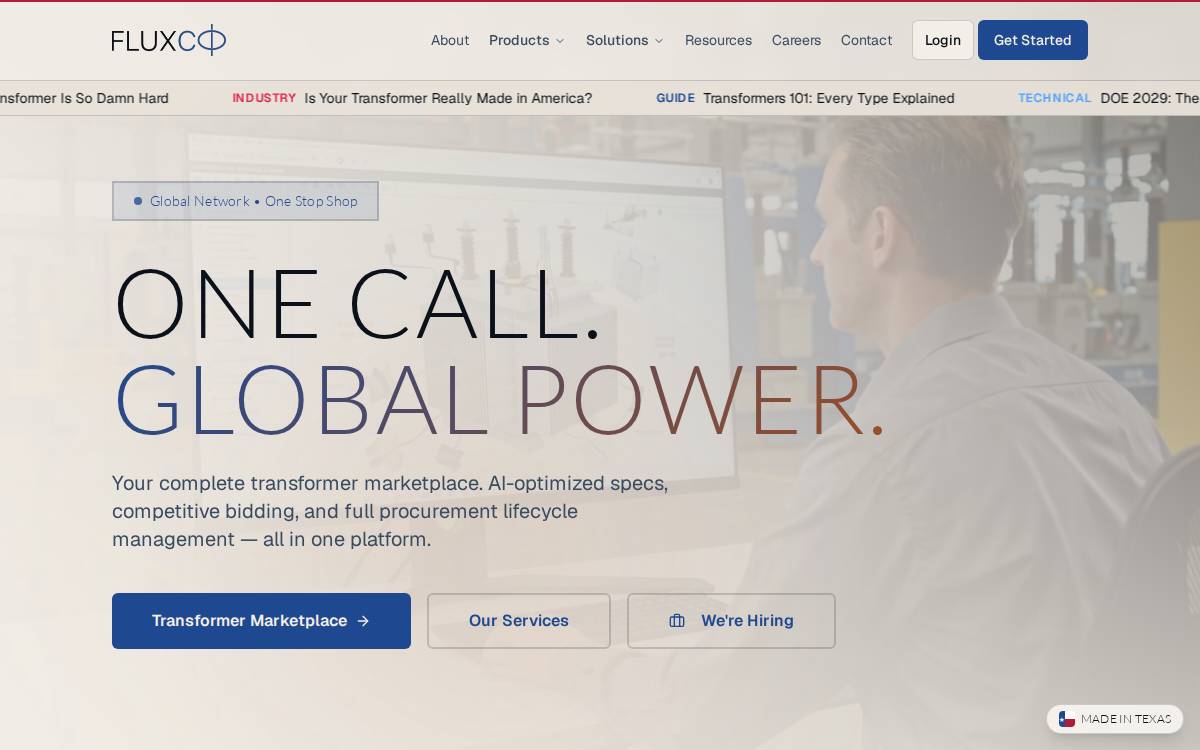Expand the Products dropdown chevron
1200x750 pixels.
[x=560, y=41]
